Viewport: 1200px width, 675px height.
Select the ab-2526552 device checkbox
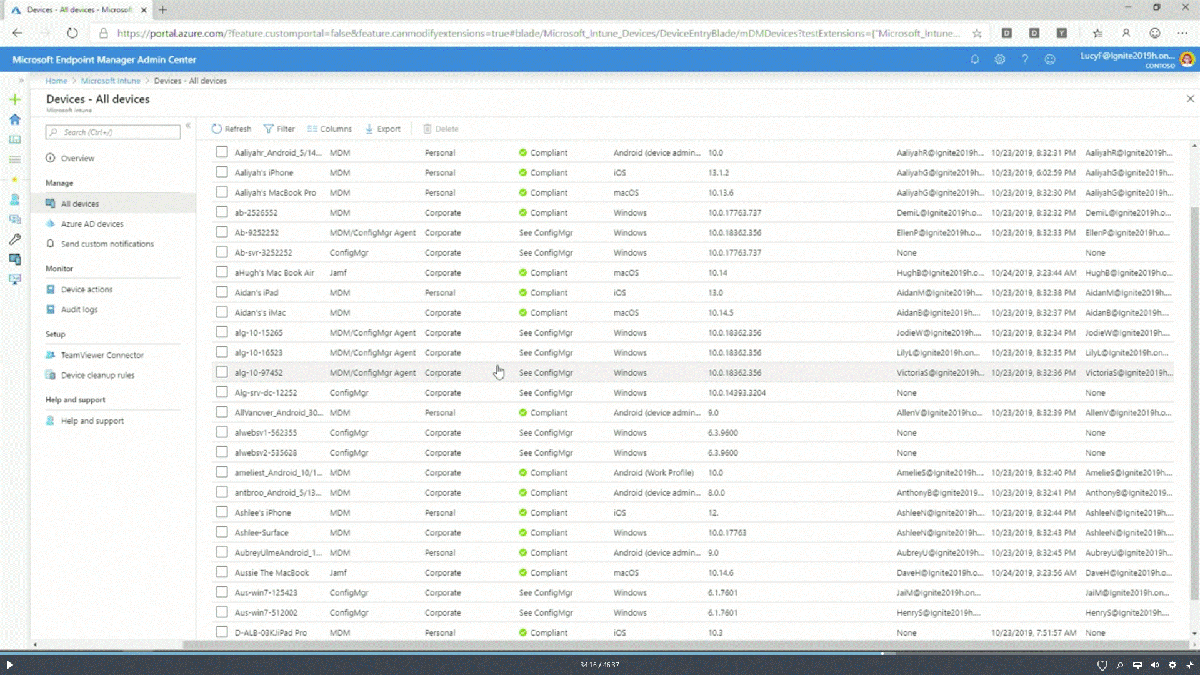click(x=221, y=212)
